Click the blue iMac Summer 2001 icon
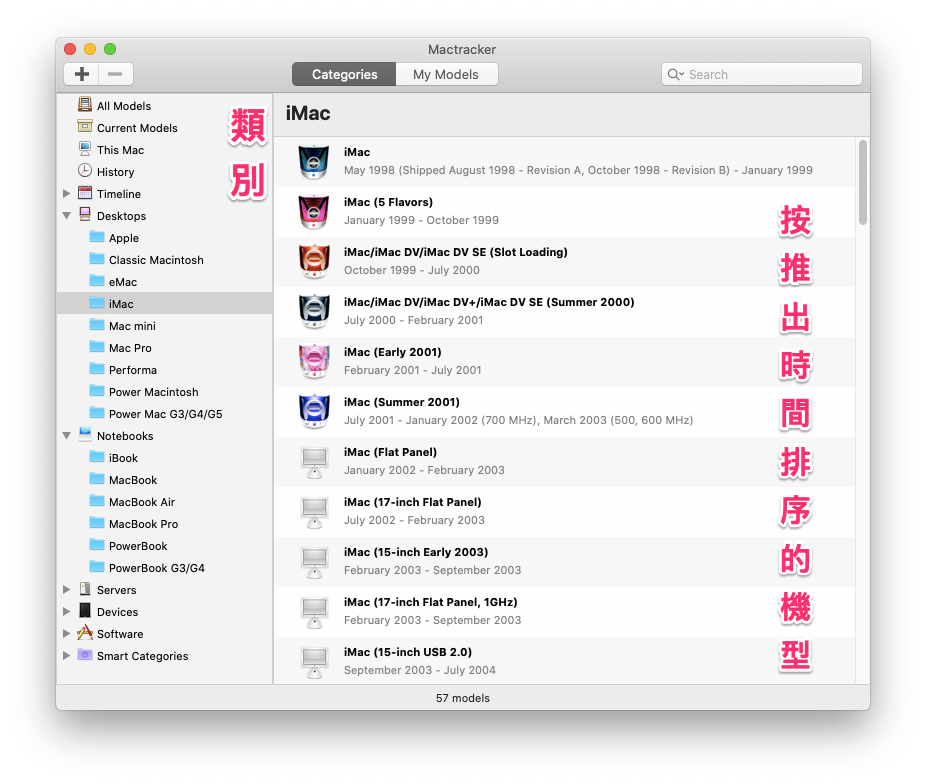 click(314, 411)
